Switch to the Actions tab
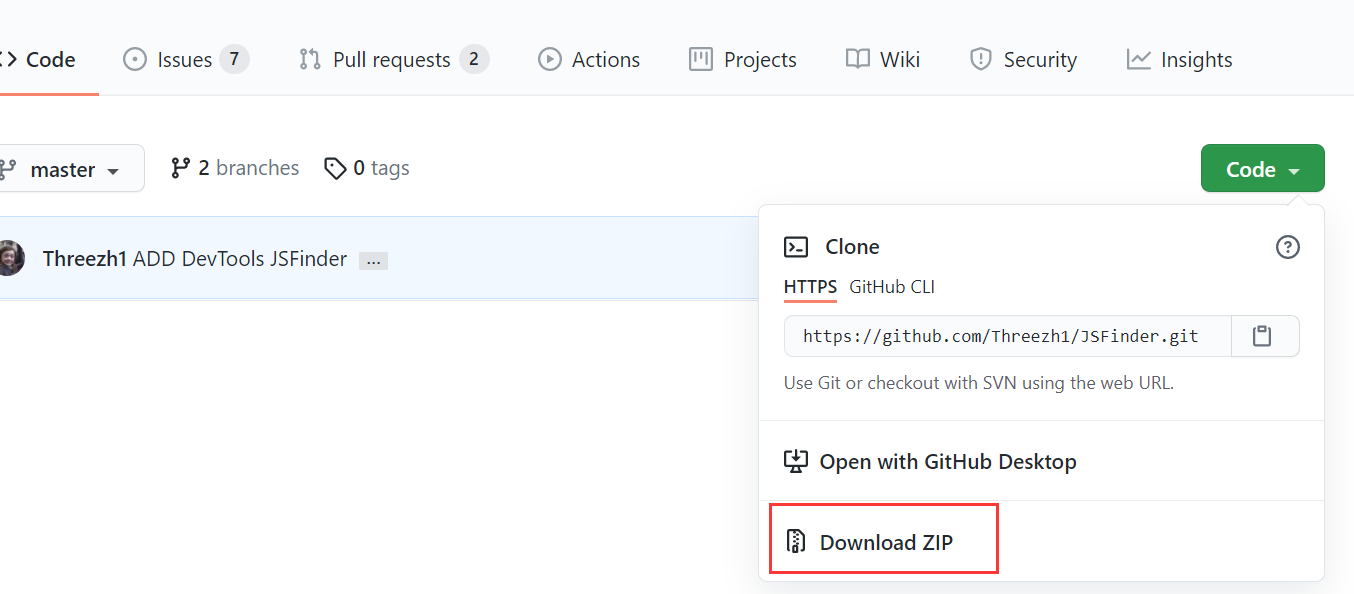The image size is (1354, 594). point(589,60)
